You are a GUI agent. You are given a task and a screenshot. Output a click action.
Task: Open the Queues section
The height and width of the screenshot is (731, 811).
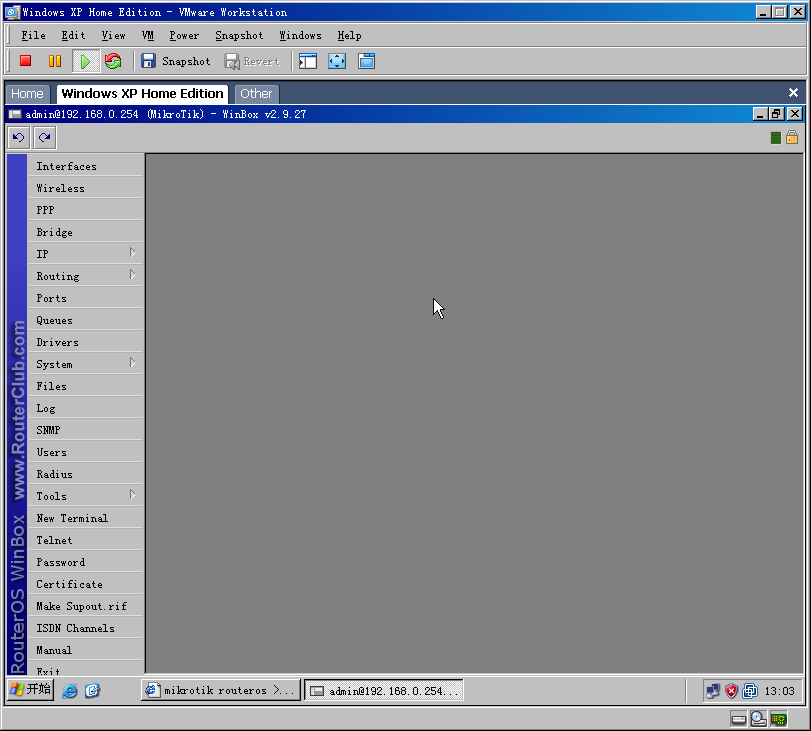pos(85,320)
